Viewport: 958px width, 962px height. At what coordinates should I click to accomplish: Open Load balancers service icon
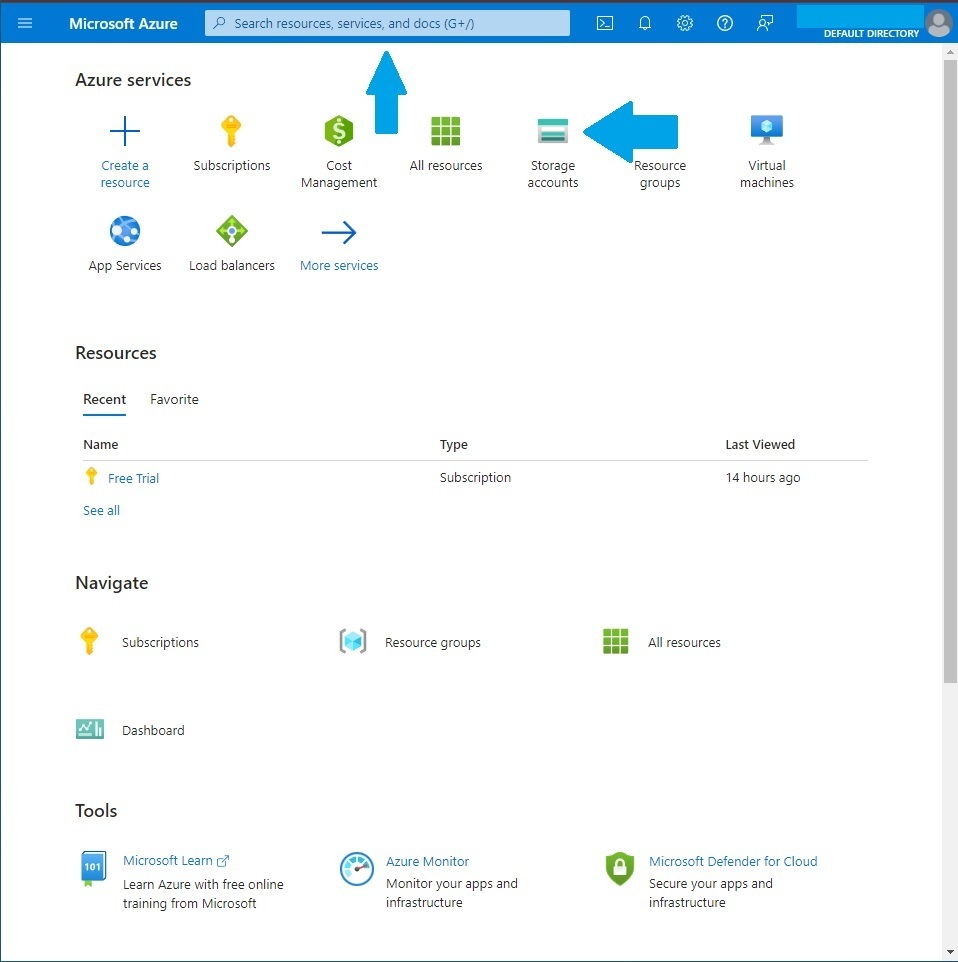point(231,231)
